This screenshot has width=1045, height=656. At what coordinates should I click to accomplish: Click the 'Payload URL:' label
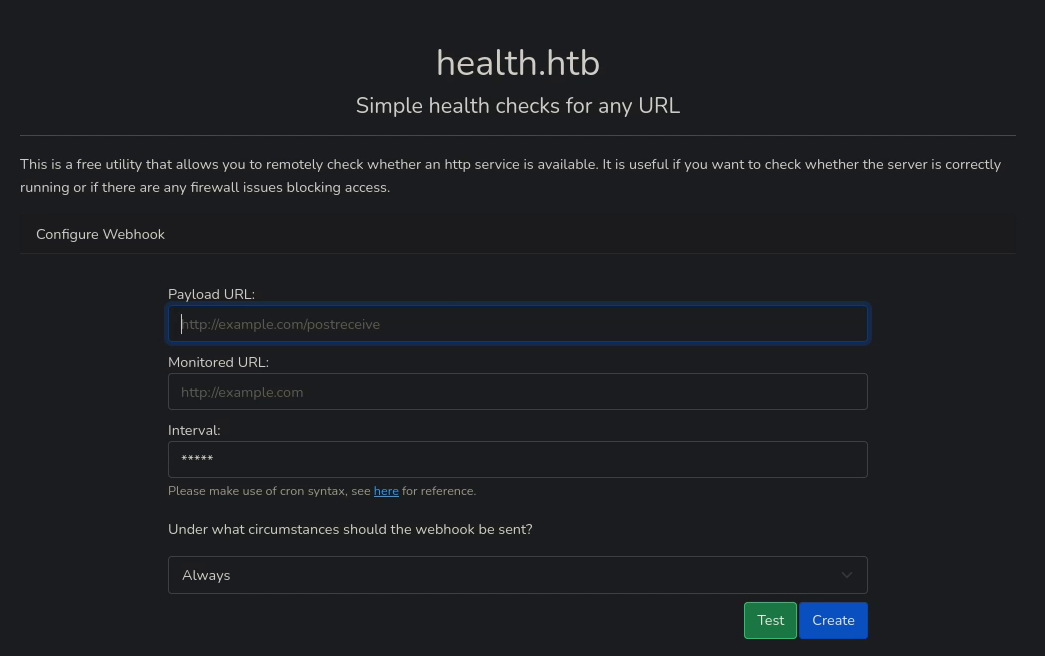(x=211, y=294)
